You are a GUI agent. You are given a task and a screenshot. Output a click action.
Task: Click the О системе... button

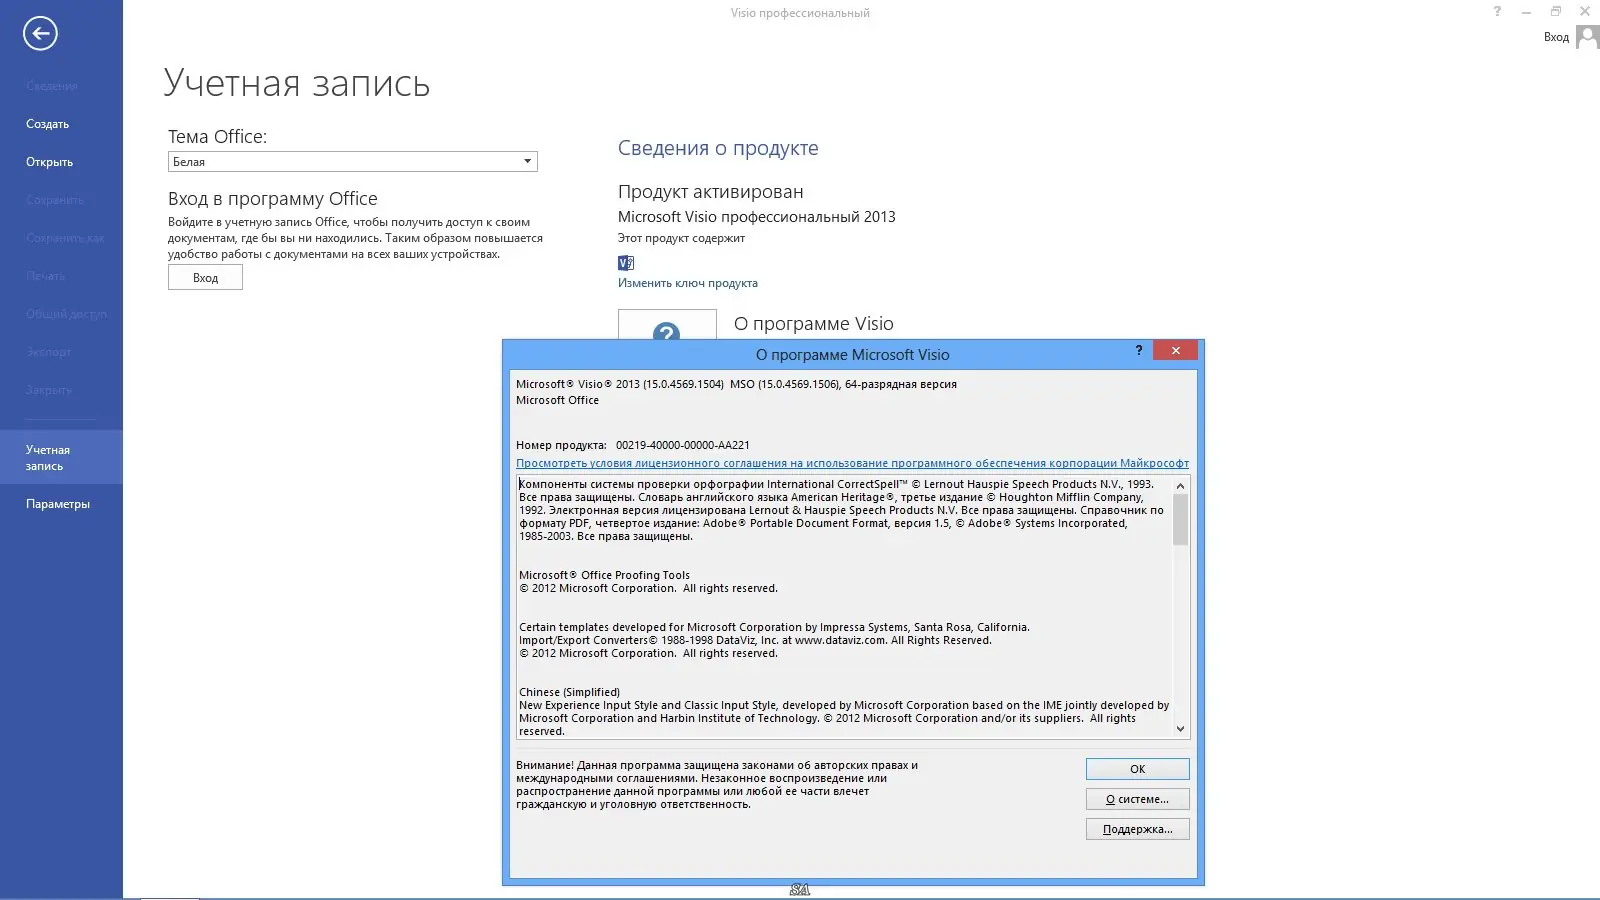click(x=1138, y=799)
